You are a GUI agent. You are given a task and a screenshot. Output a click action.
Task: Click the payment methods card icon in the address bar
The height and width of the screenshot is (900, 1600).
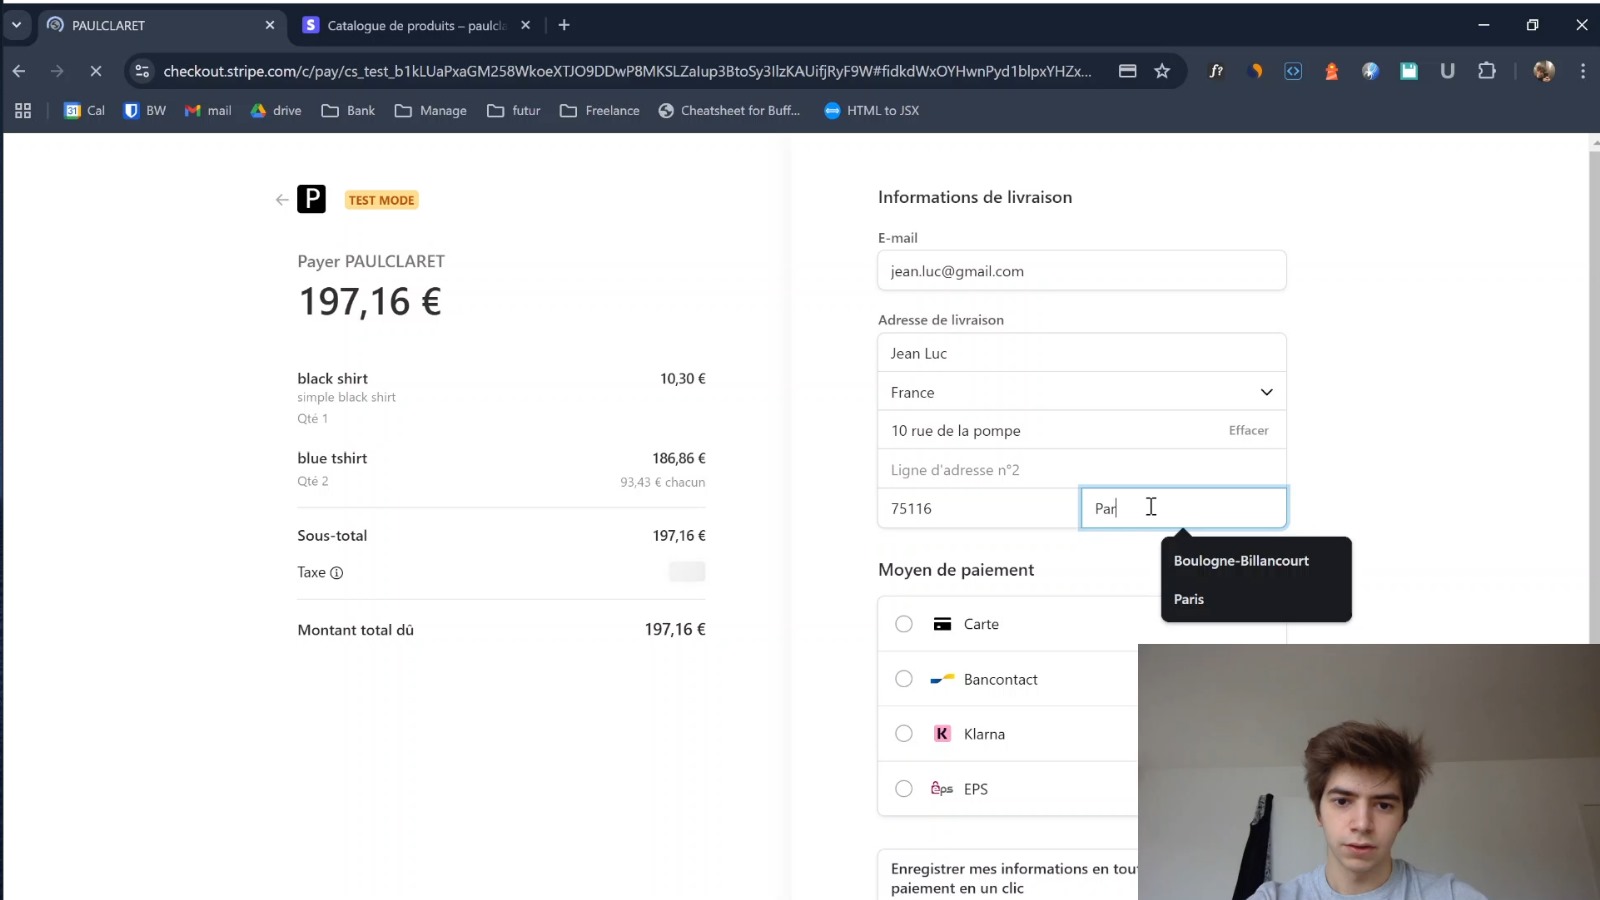pos(1127,71)
